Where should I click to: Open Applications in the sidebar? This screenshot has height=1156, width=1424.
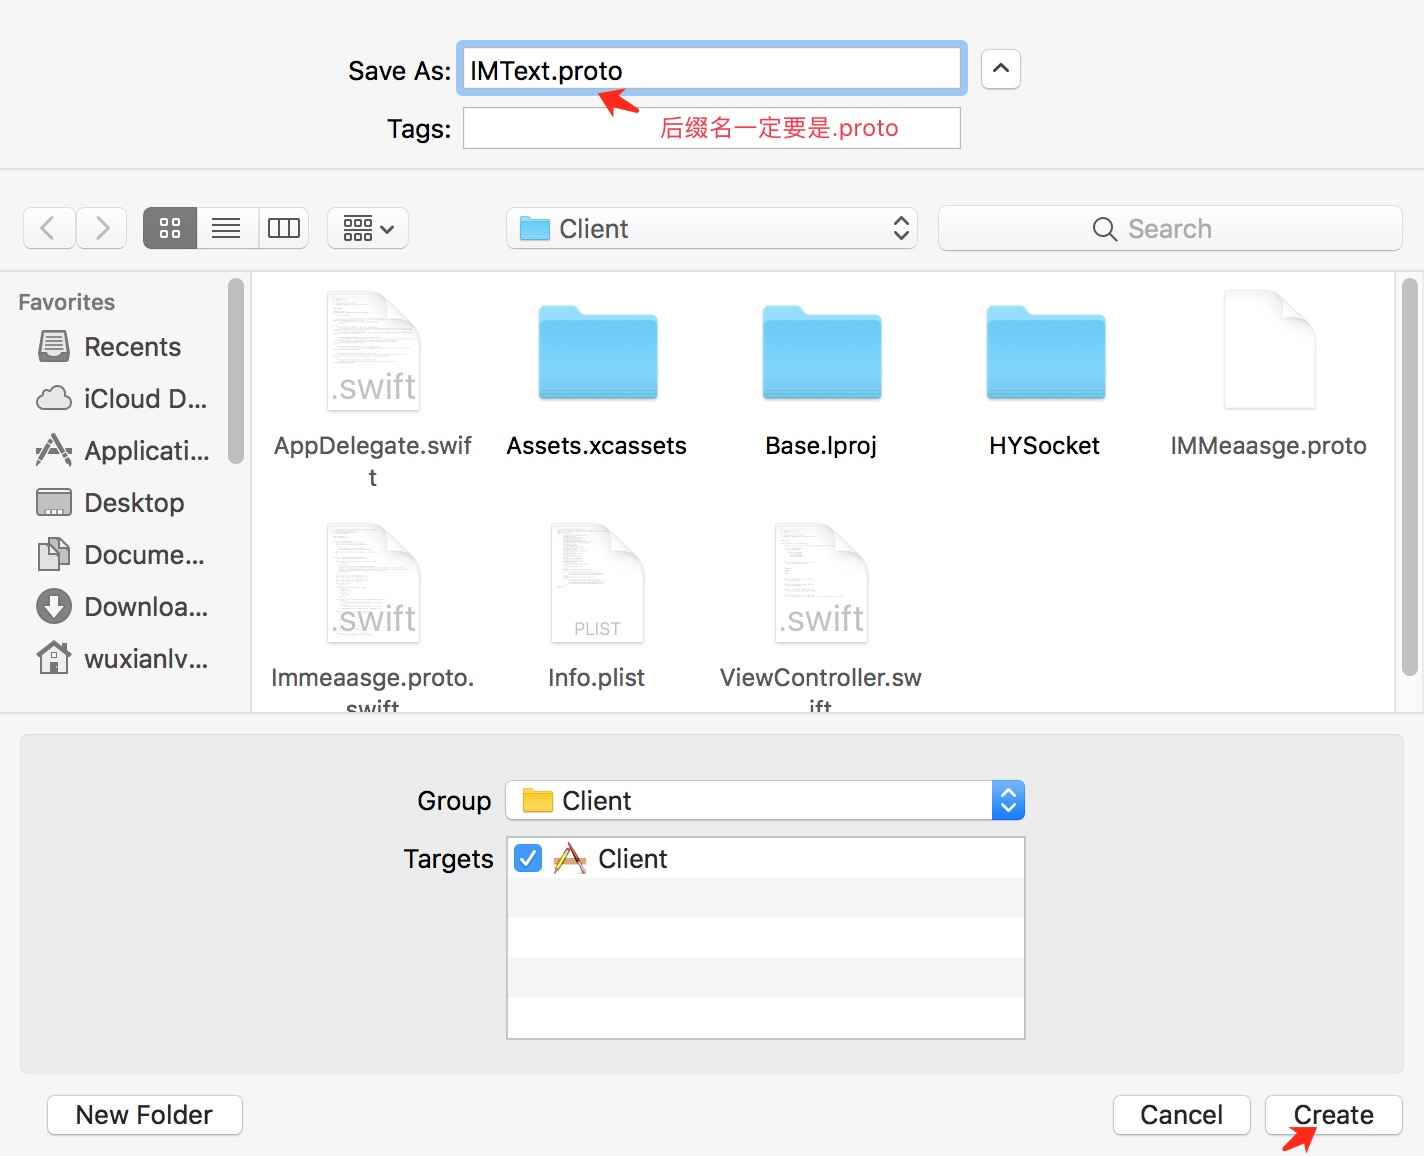click(x=122, y=451)
